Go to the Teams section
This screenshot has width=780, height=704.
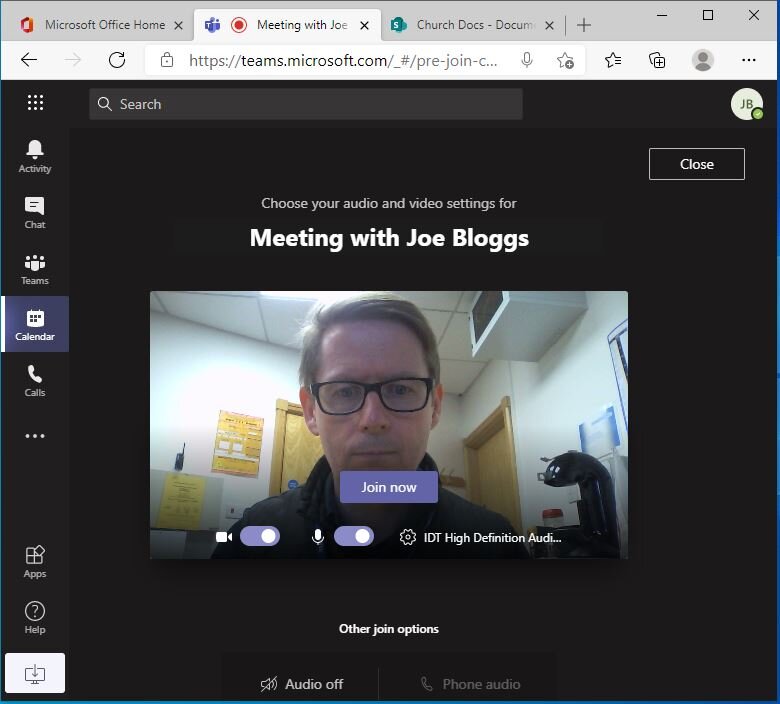click(35, 269)
